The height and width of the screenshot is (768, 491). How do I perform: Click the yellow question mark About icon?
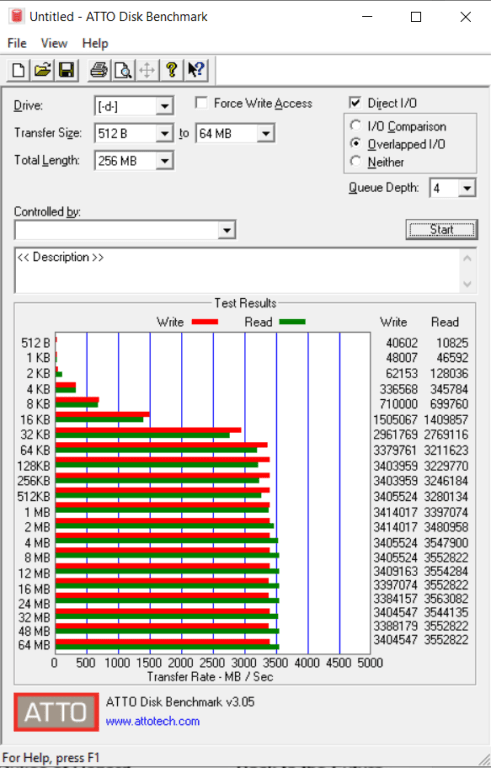click(x=171, y=70)
